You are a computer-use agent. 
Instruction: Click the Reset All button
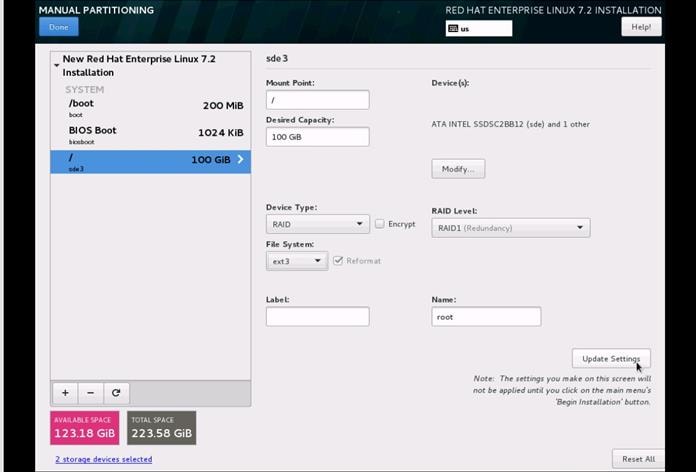(x=638, y=459)
